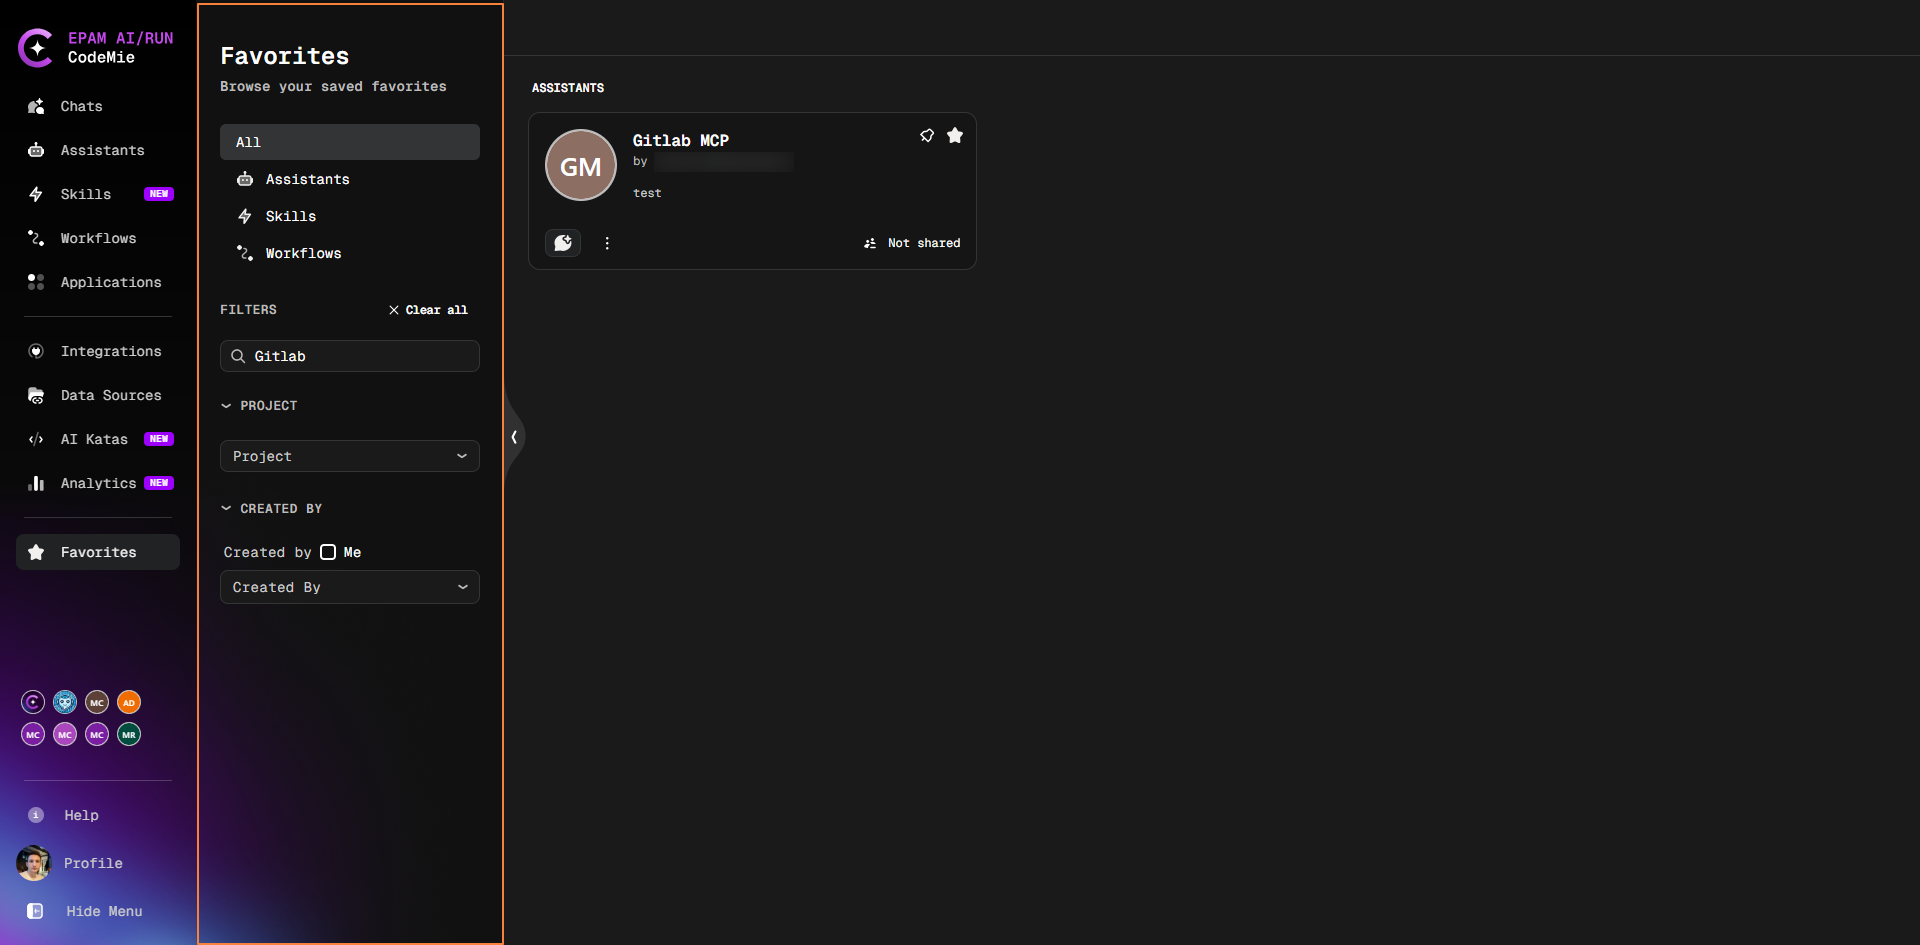Click the magnifier icon in the filter search
The height and width of the screenshot is (945, 1920).
tap(238, 356)
